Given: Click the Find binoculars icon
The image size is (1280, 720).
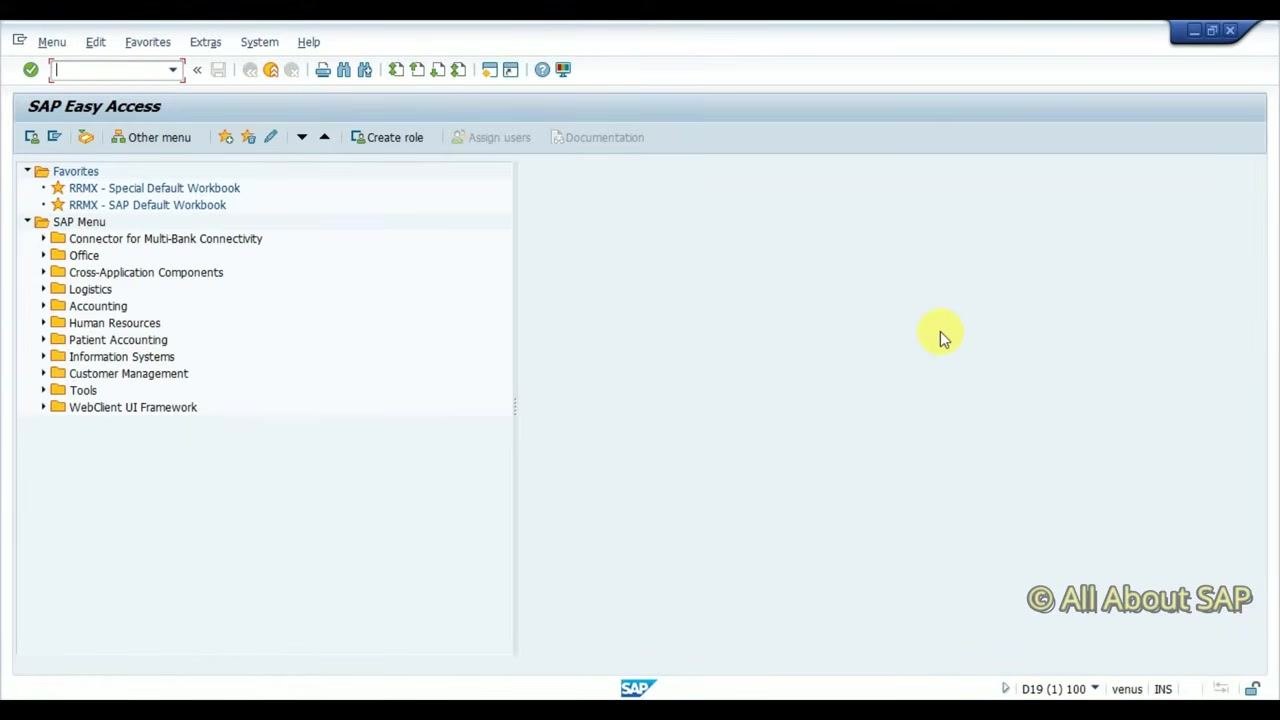Looking at the screenshot, I should pyautogui.click(x=344, y=70).
